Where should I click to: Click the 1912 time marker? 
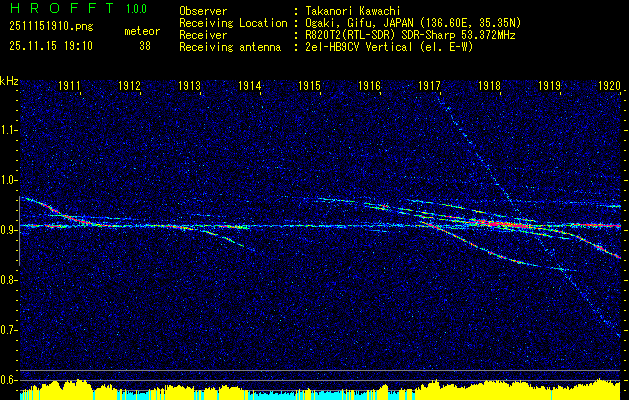coord(129,86)
